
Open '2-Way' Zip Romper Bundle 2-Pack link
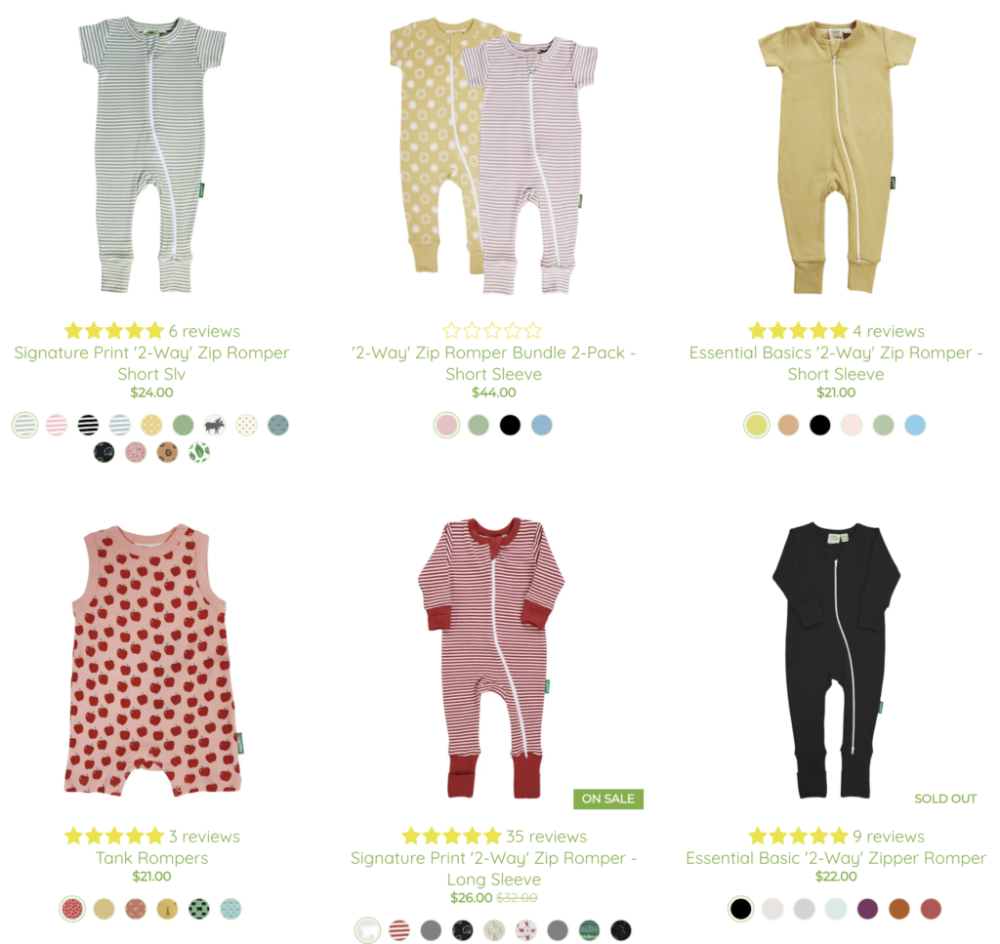(x=494, y=363)
